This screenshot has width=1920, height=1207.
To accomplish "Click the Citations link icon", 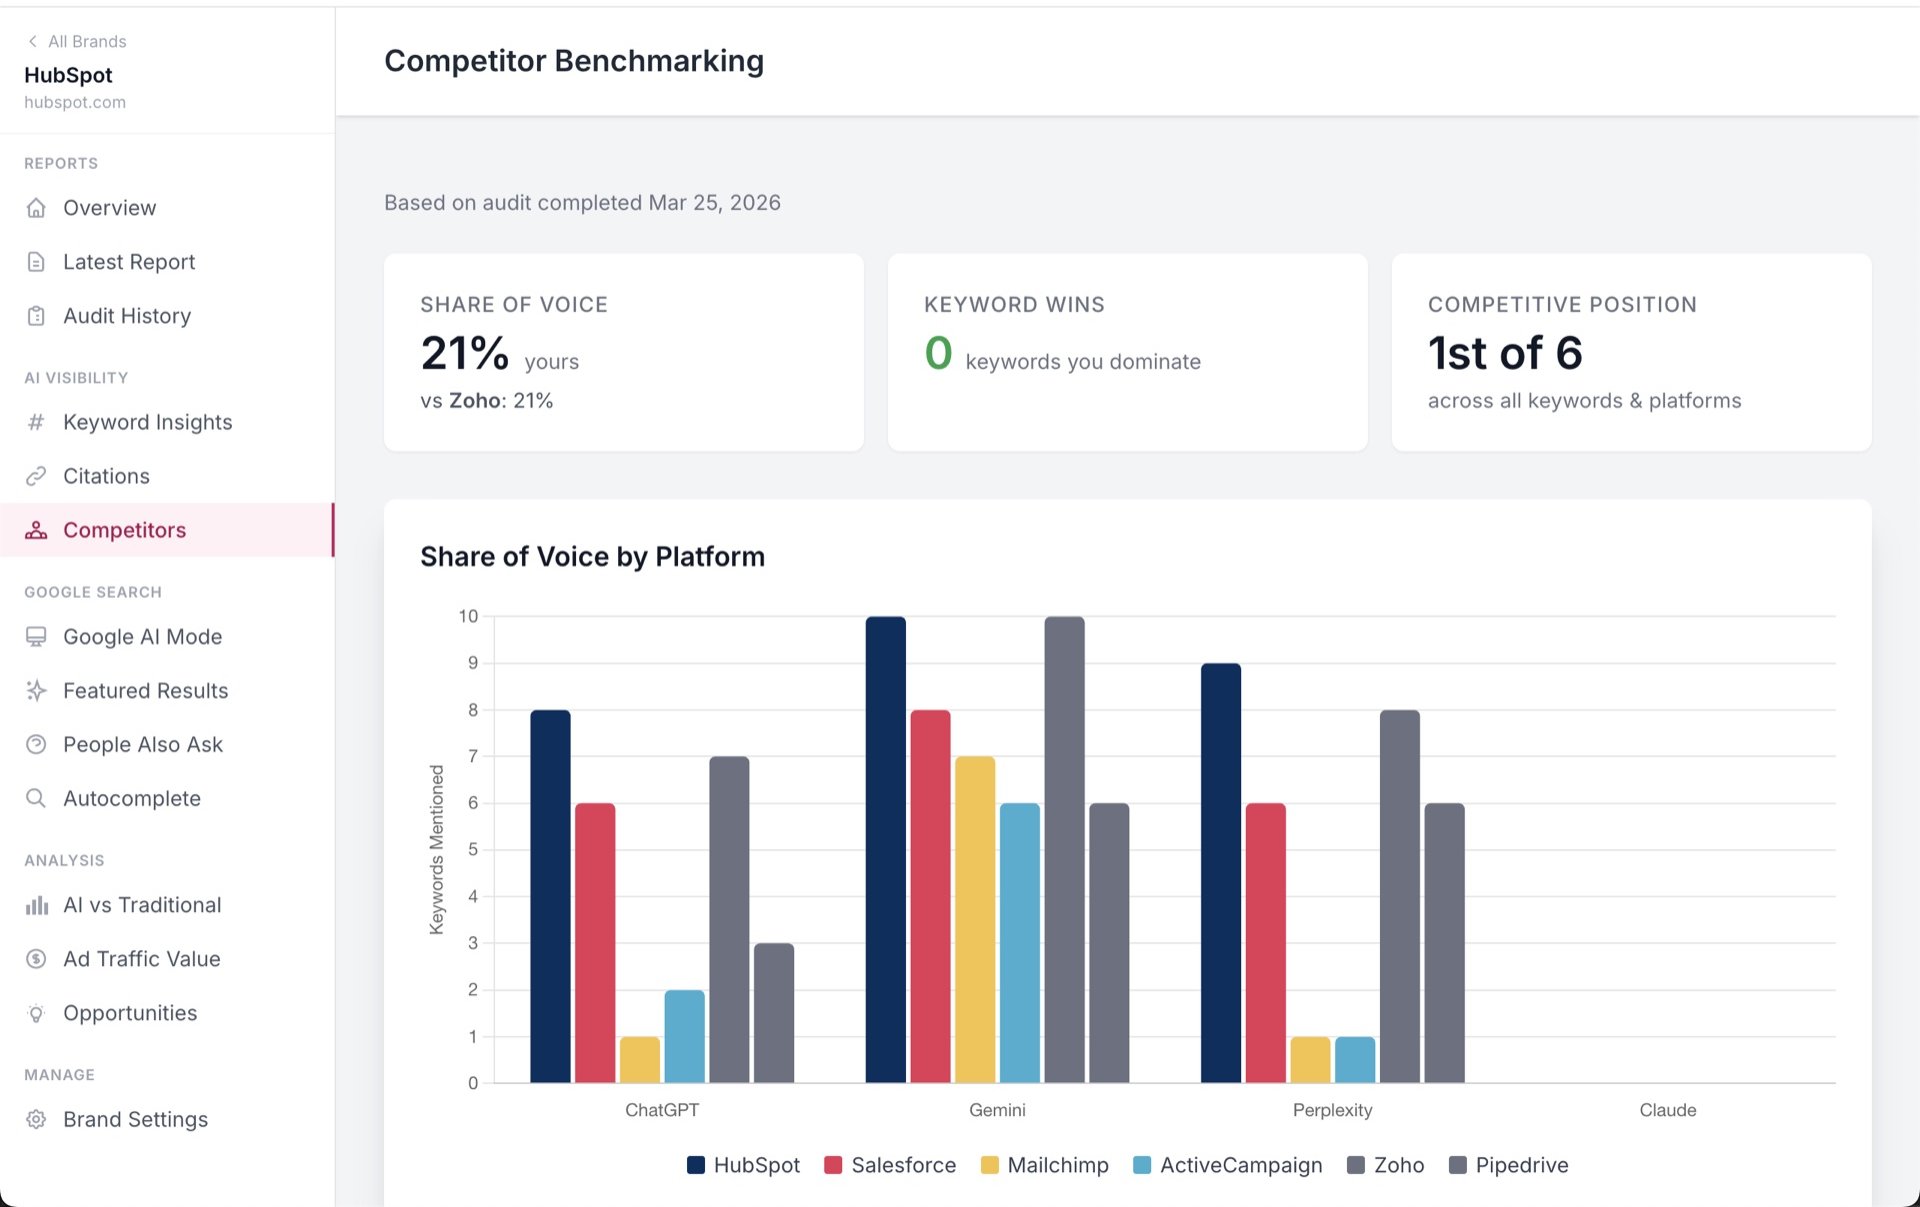I will (x=36, y=476).
